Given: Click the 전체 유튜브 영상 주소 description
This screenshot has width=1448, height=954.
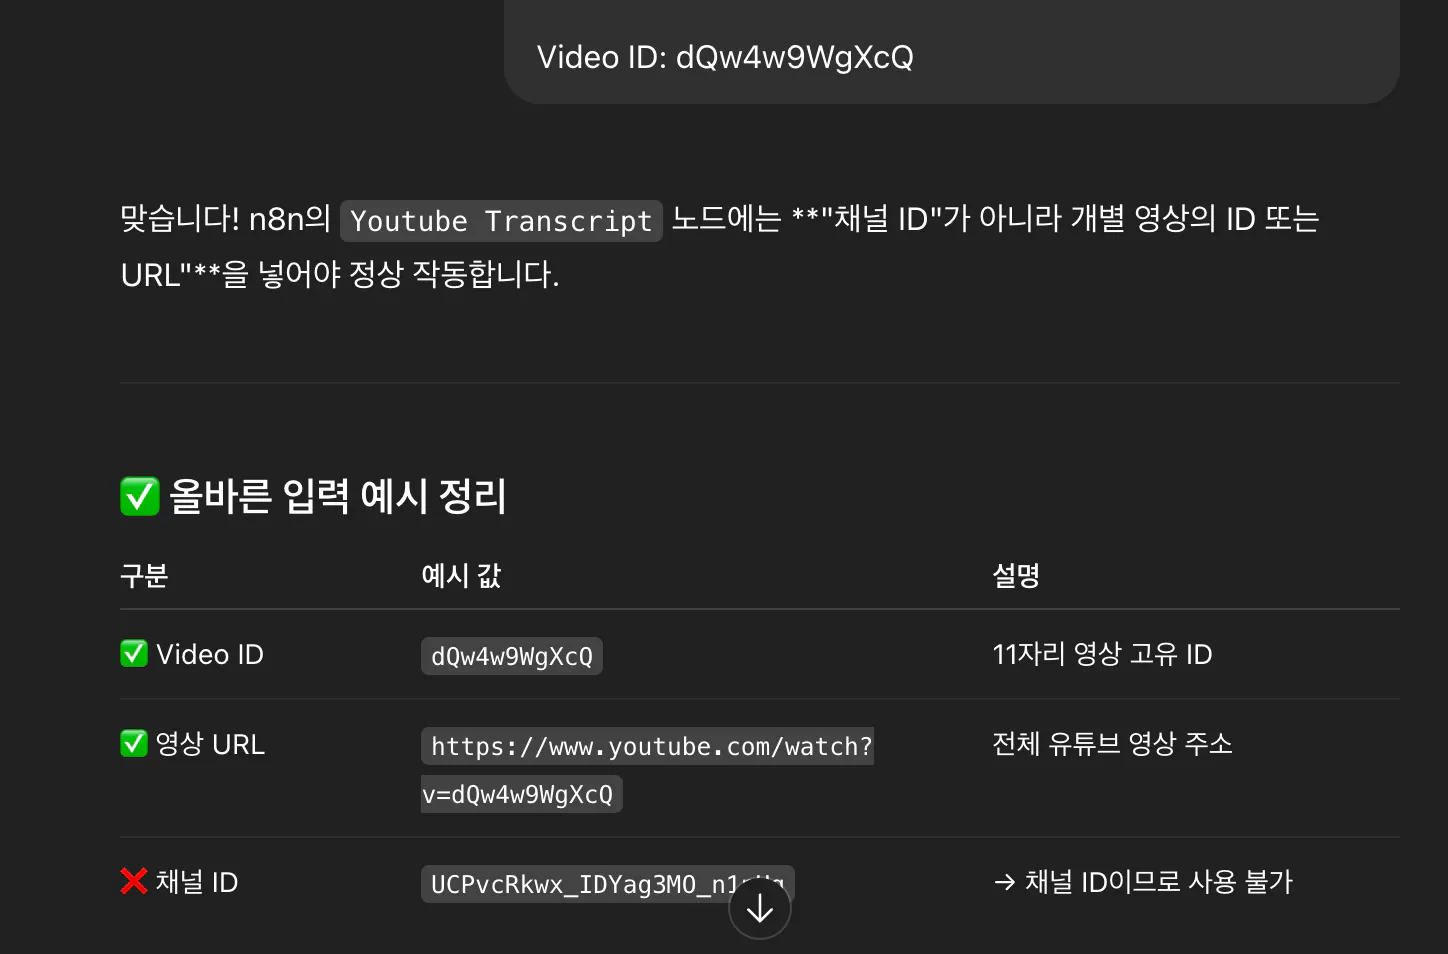Looking at the screenshot, I should [x=1112, y=743].
